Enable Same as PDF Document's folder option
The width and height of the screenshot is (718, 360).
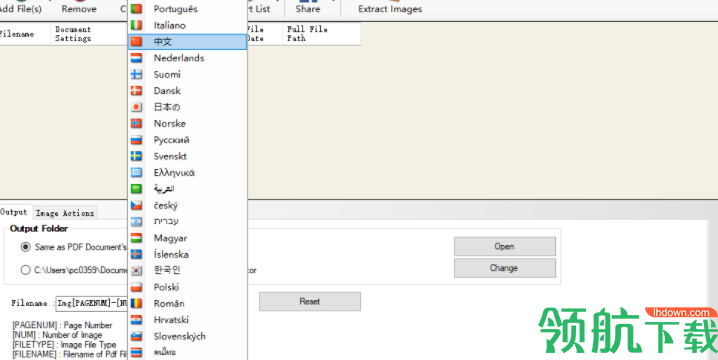pos(26,247)
